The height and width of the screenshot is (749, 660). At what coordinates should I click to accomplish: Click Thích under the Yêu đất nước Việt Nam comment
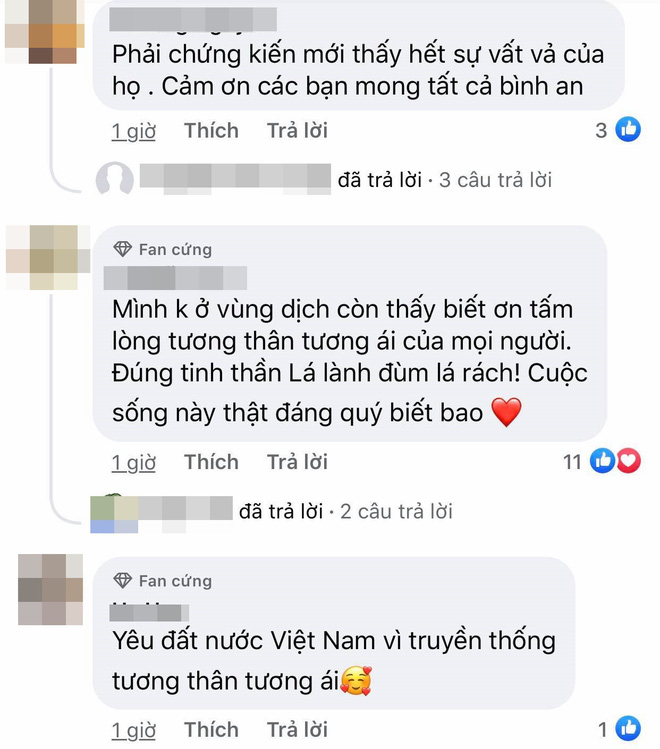click(x=211, y=729)
